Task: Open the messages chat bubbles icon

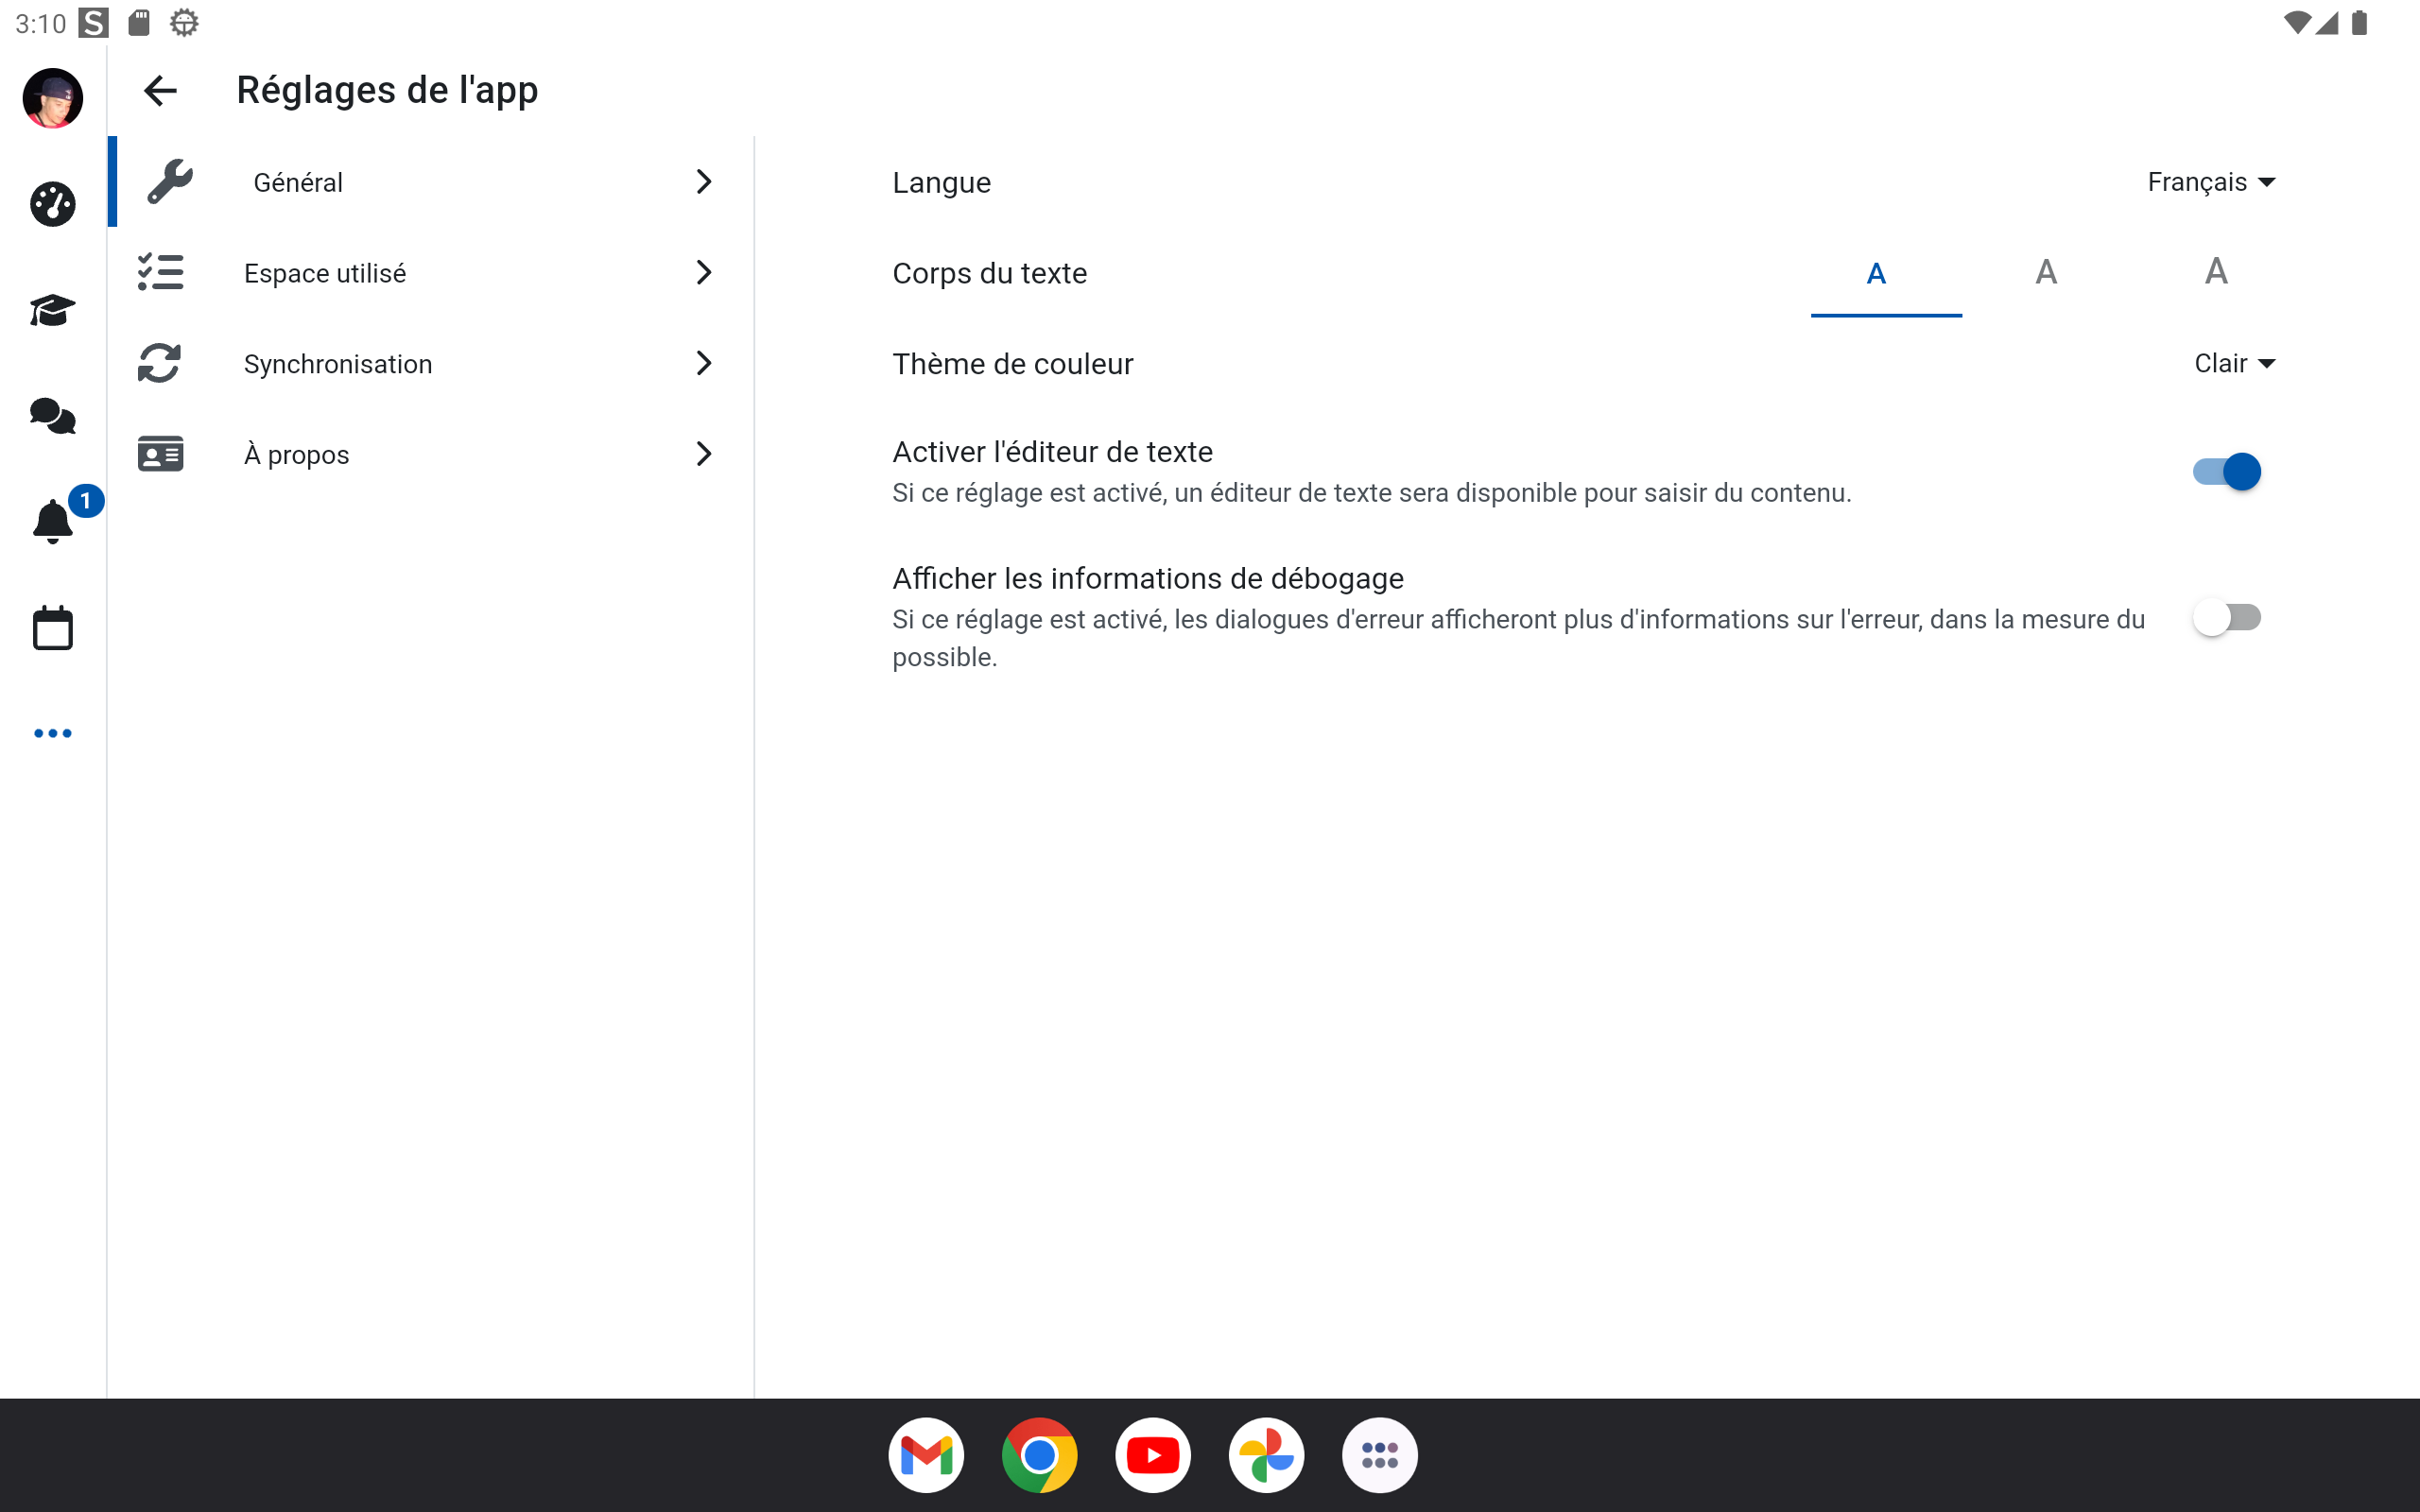Action: point(52,416)
